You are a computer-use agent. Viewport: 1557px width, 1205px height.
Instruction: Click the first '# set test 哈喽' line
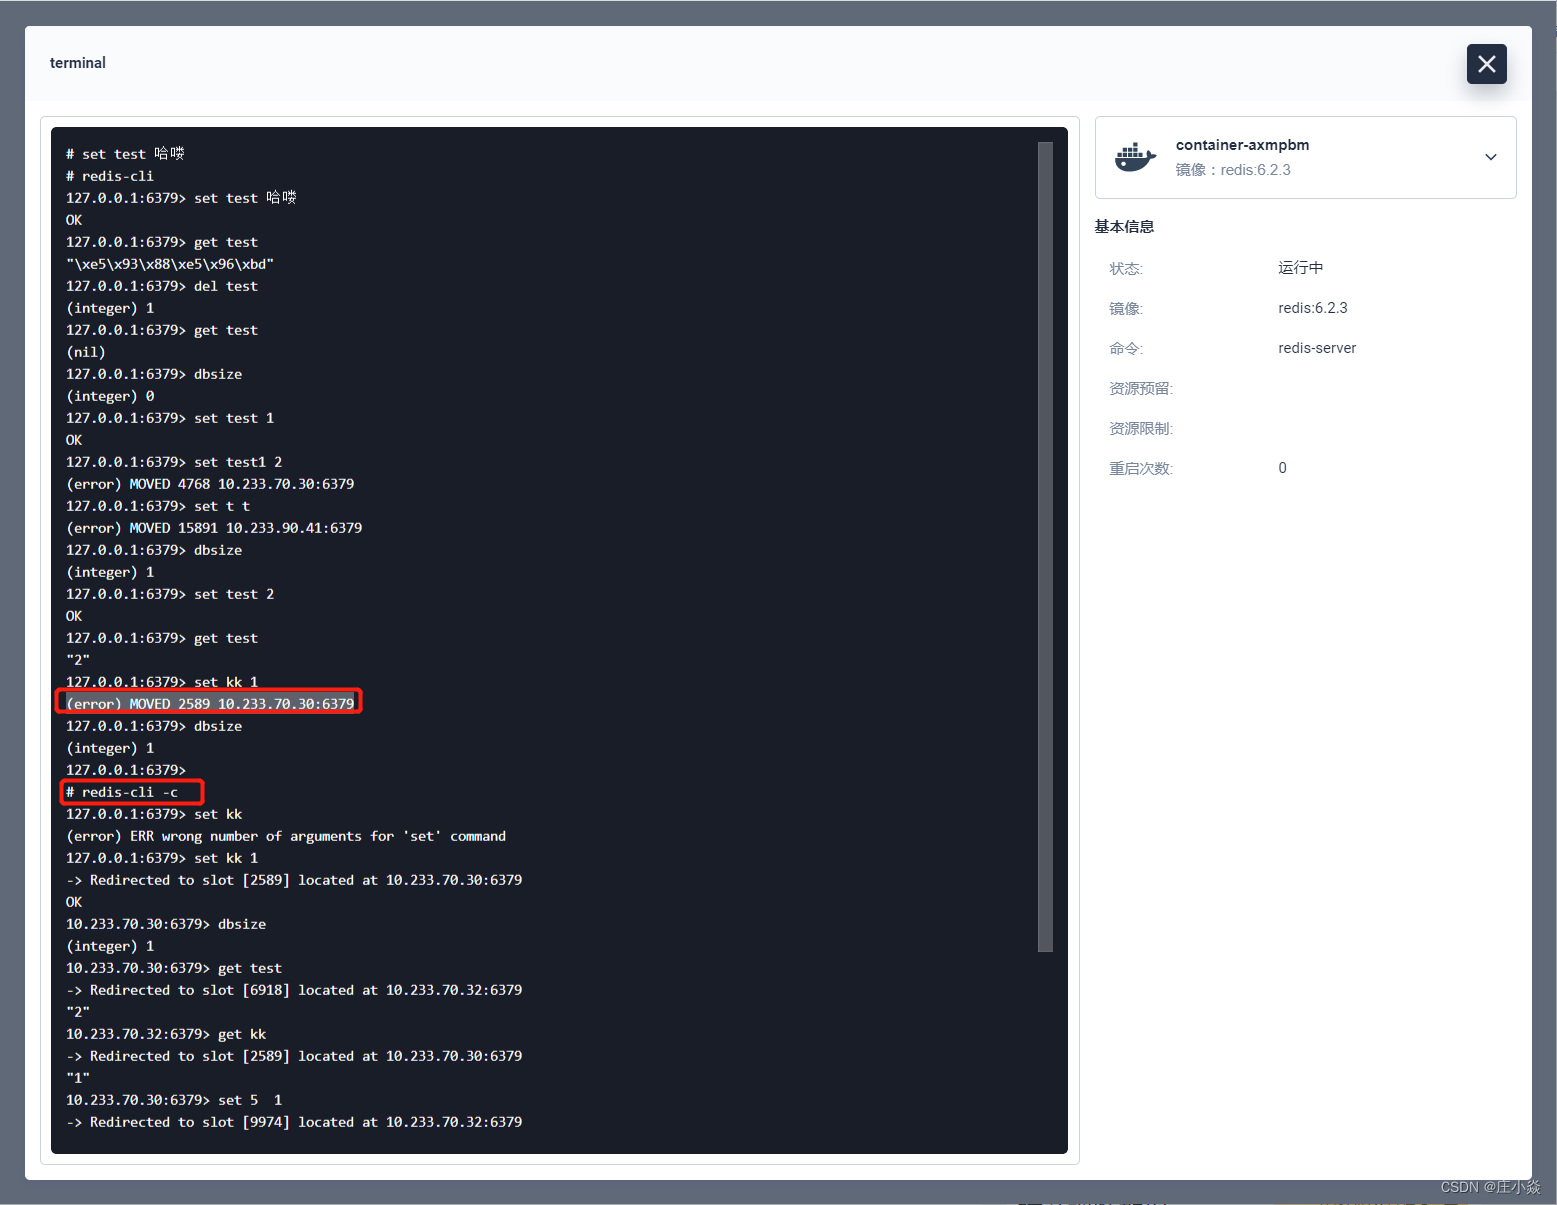[x=126, y=154]
